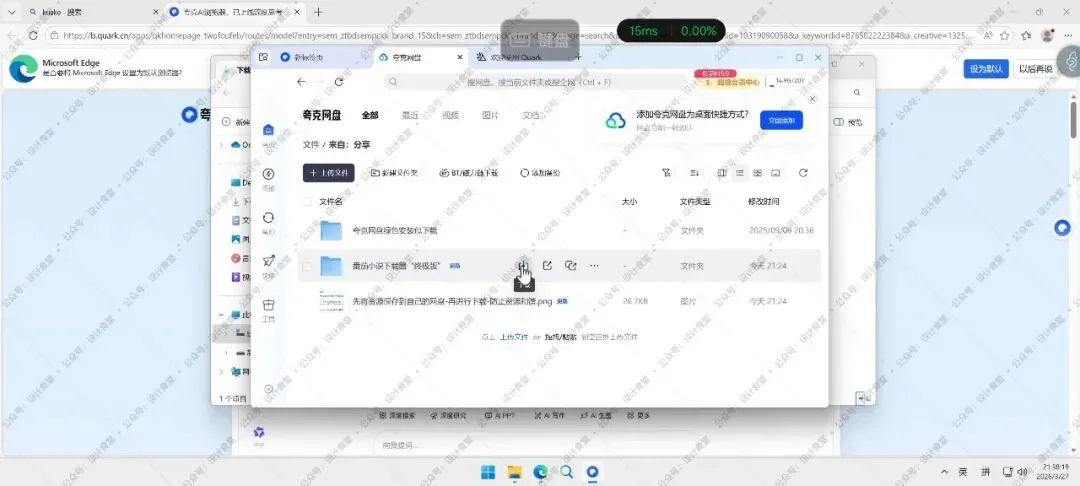
Task: Open the backup sync icon in left sidebar
Action: [x=269, y=218]
